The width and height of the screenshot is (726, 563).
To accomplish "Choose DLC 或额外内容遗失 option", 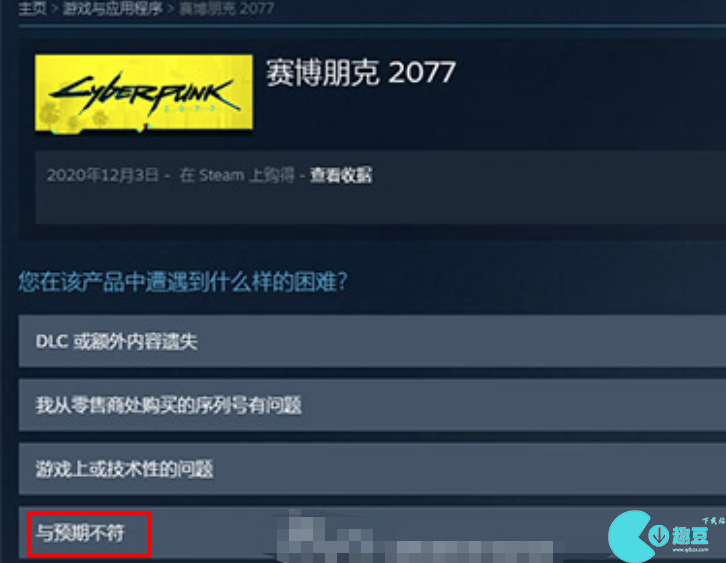I will 372,341.
